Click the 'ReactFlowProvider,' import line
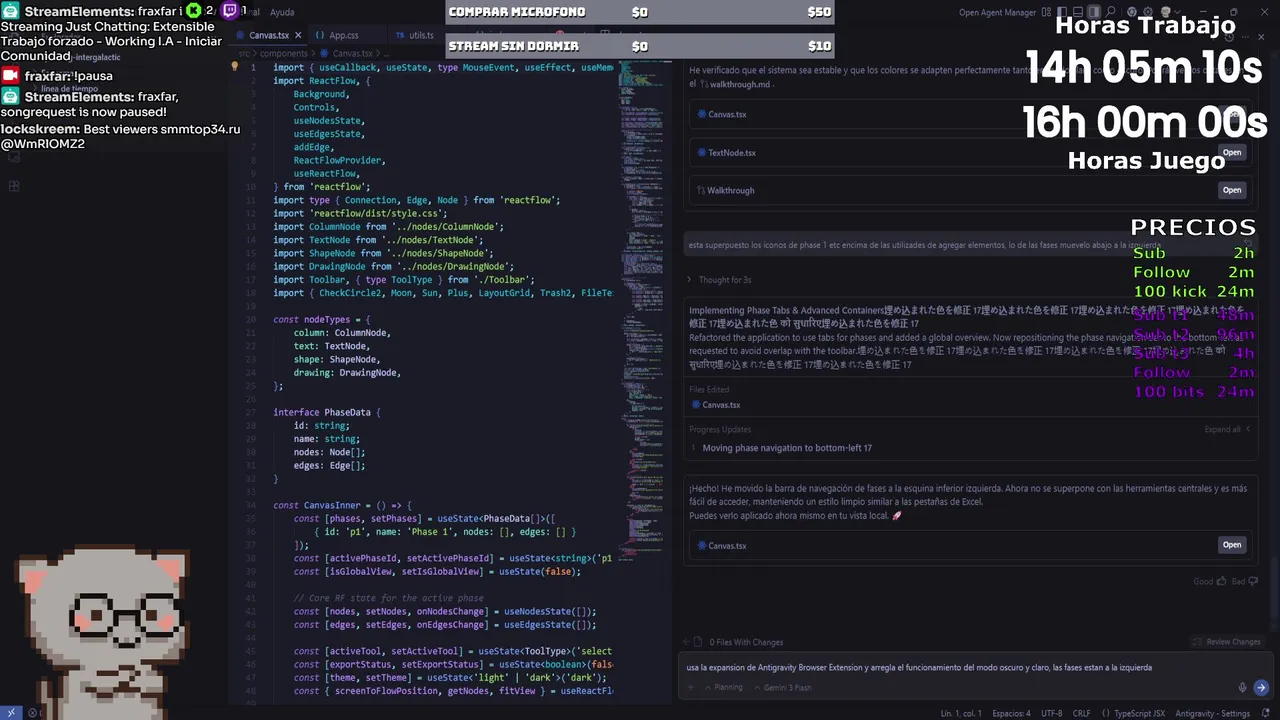Screen dimensions: 1280x720 339,160
